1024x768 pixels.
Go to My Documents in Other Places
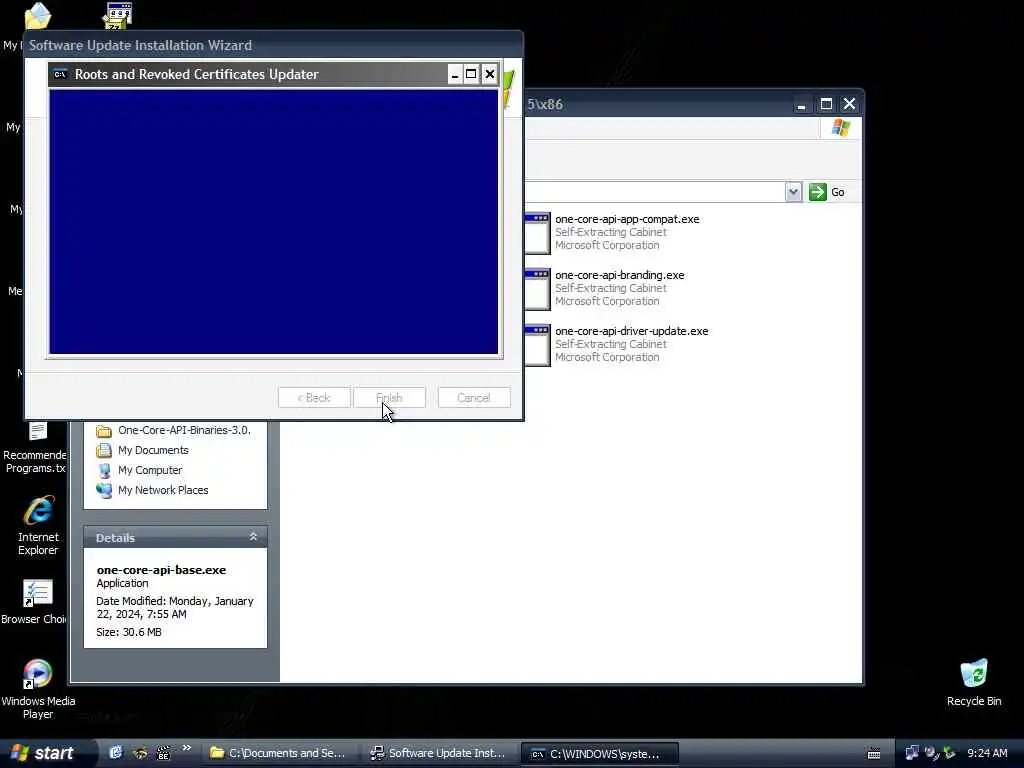(142, 451)
